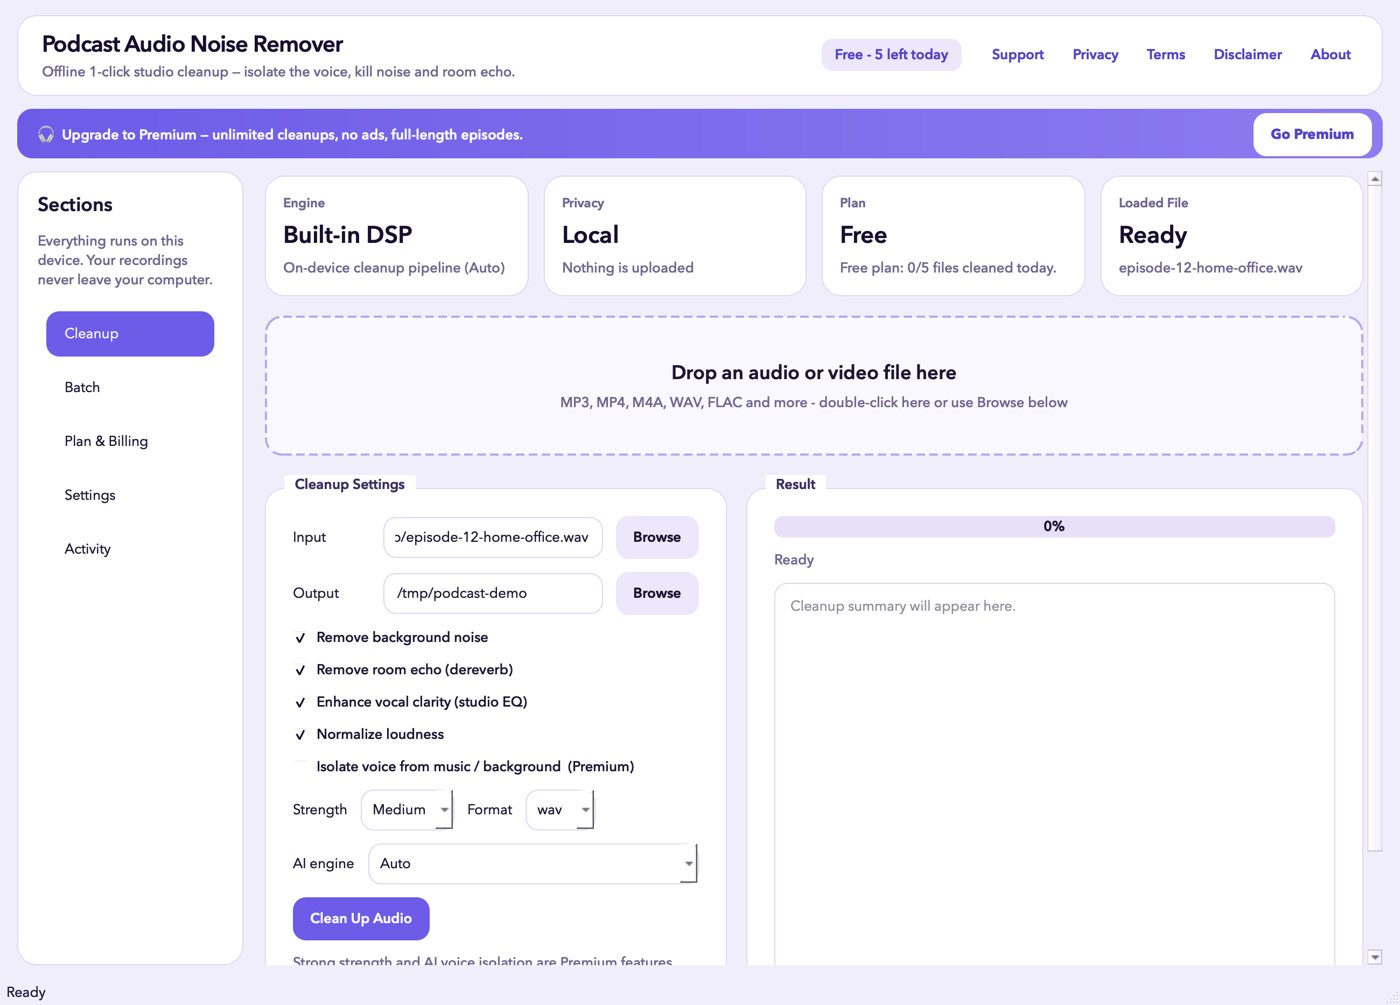The width and height of the screenshot is (1400, 1005).
Task: Click the loaded file name episode-12-home-office.wav
Action: tap(1210, 268)
